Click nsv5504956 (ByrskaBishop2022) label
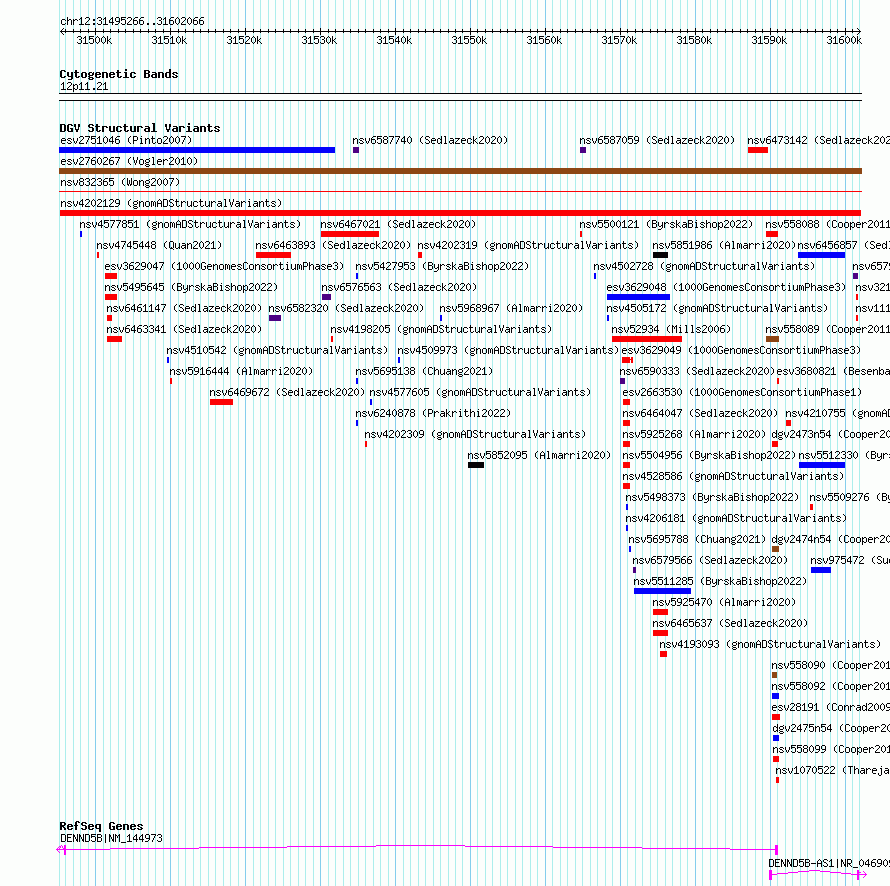The width and height of the screenshot is (890, 886). tap(709, 455)
